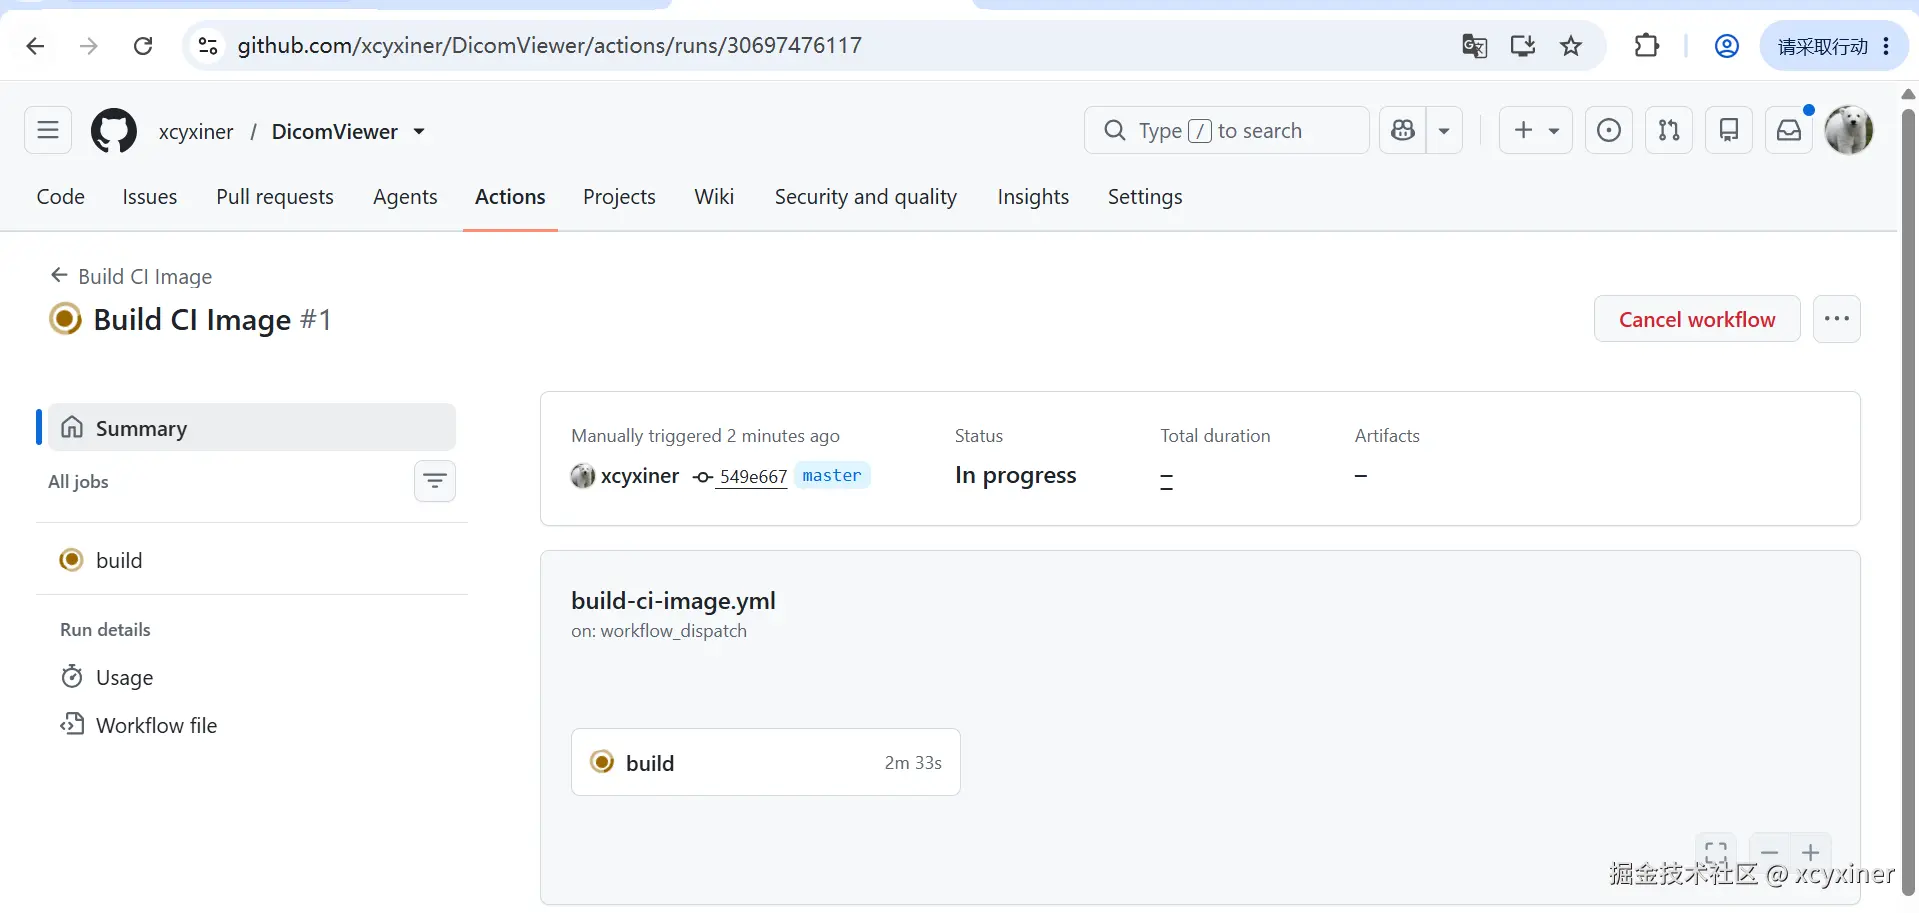Open the xcyxiner owner link in breadcrumb
The image size is (1919, 913).
[x=196, y=131]
